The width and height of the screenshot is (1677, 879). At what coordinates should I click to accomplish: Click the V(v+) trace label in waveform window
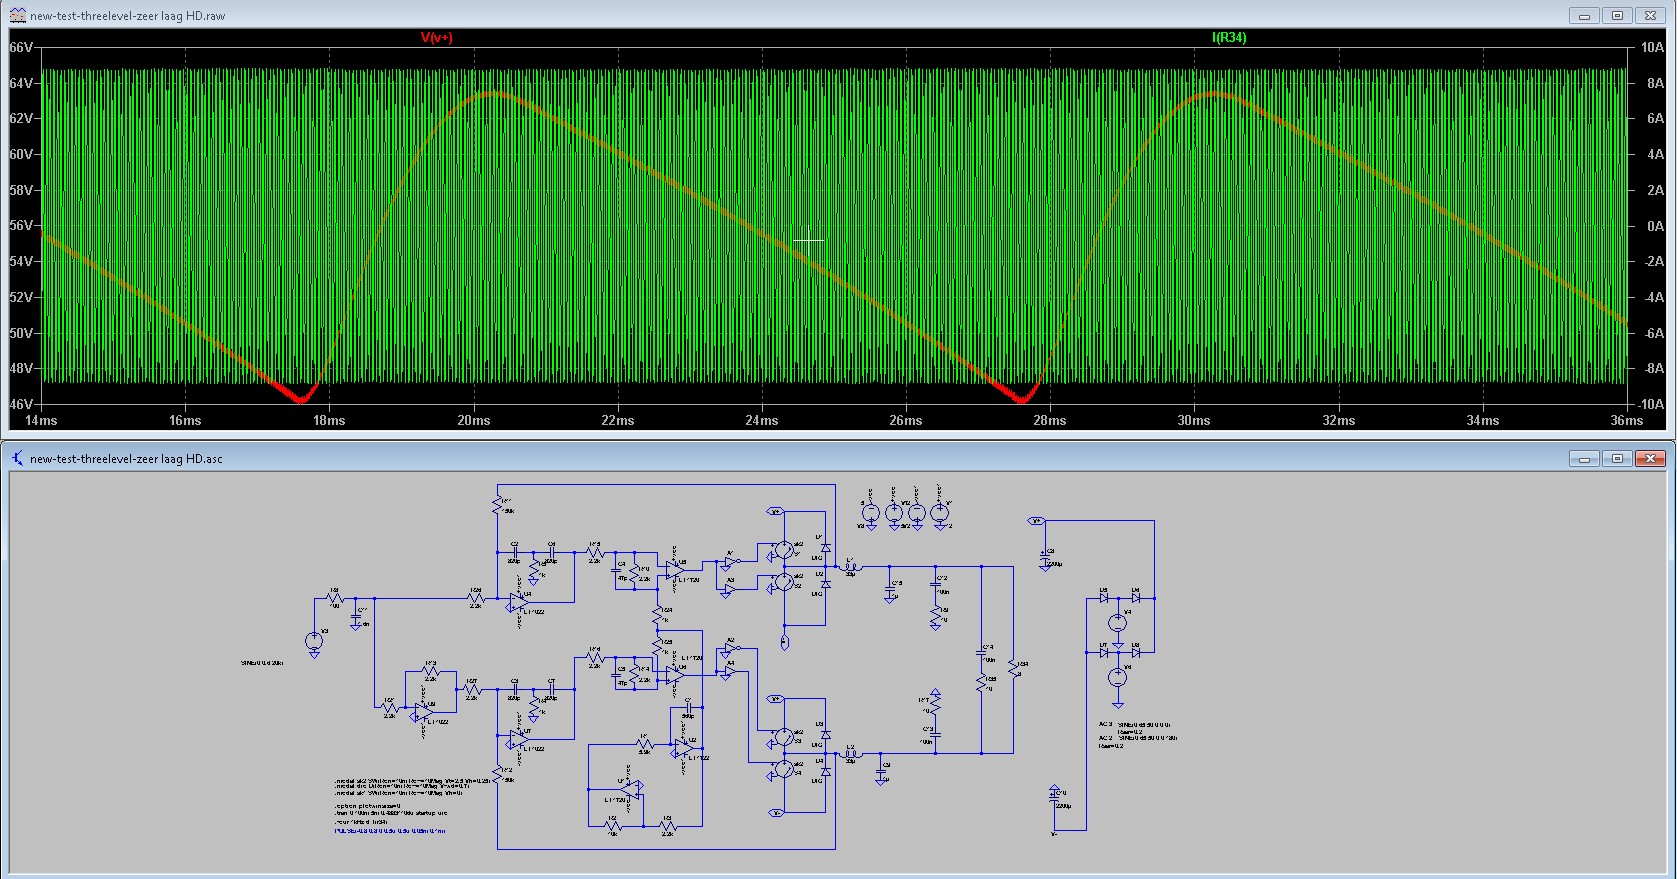tap(436, 37)
